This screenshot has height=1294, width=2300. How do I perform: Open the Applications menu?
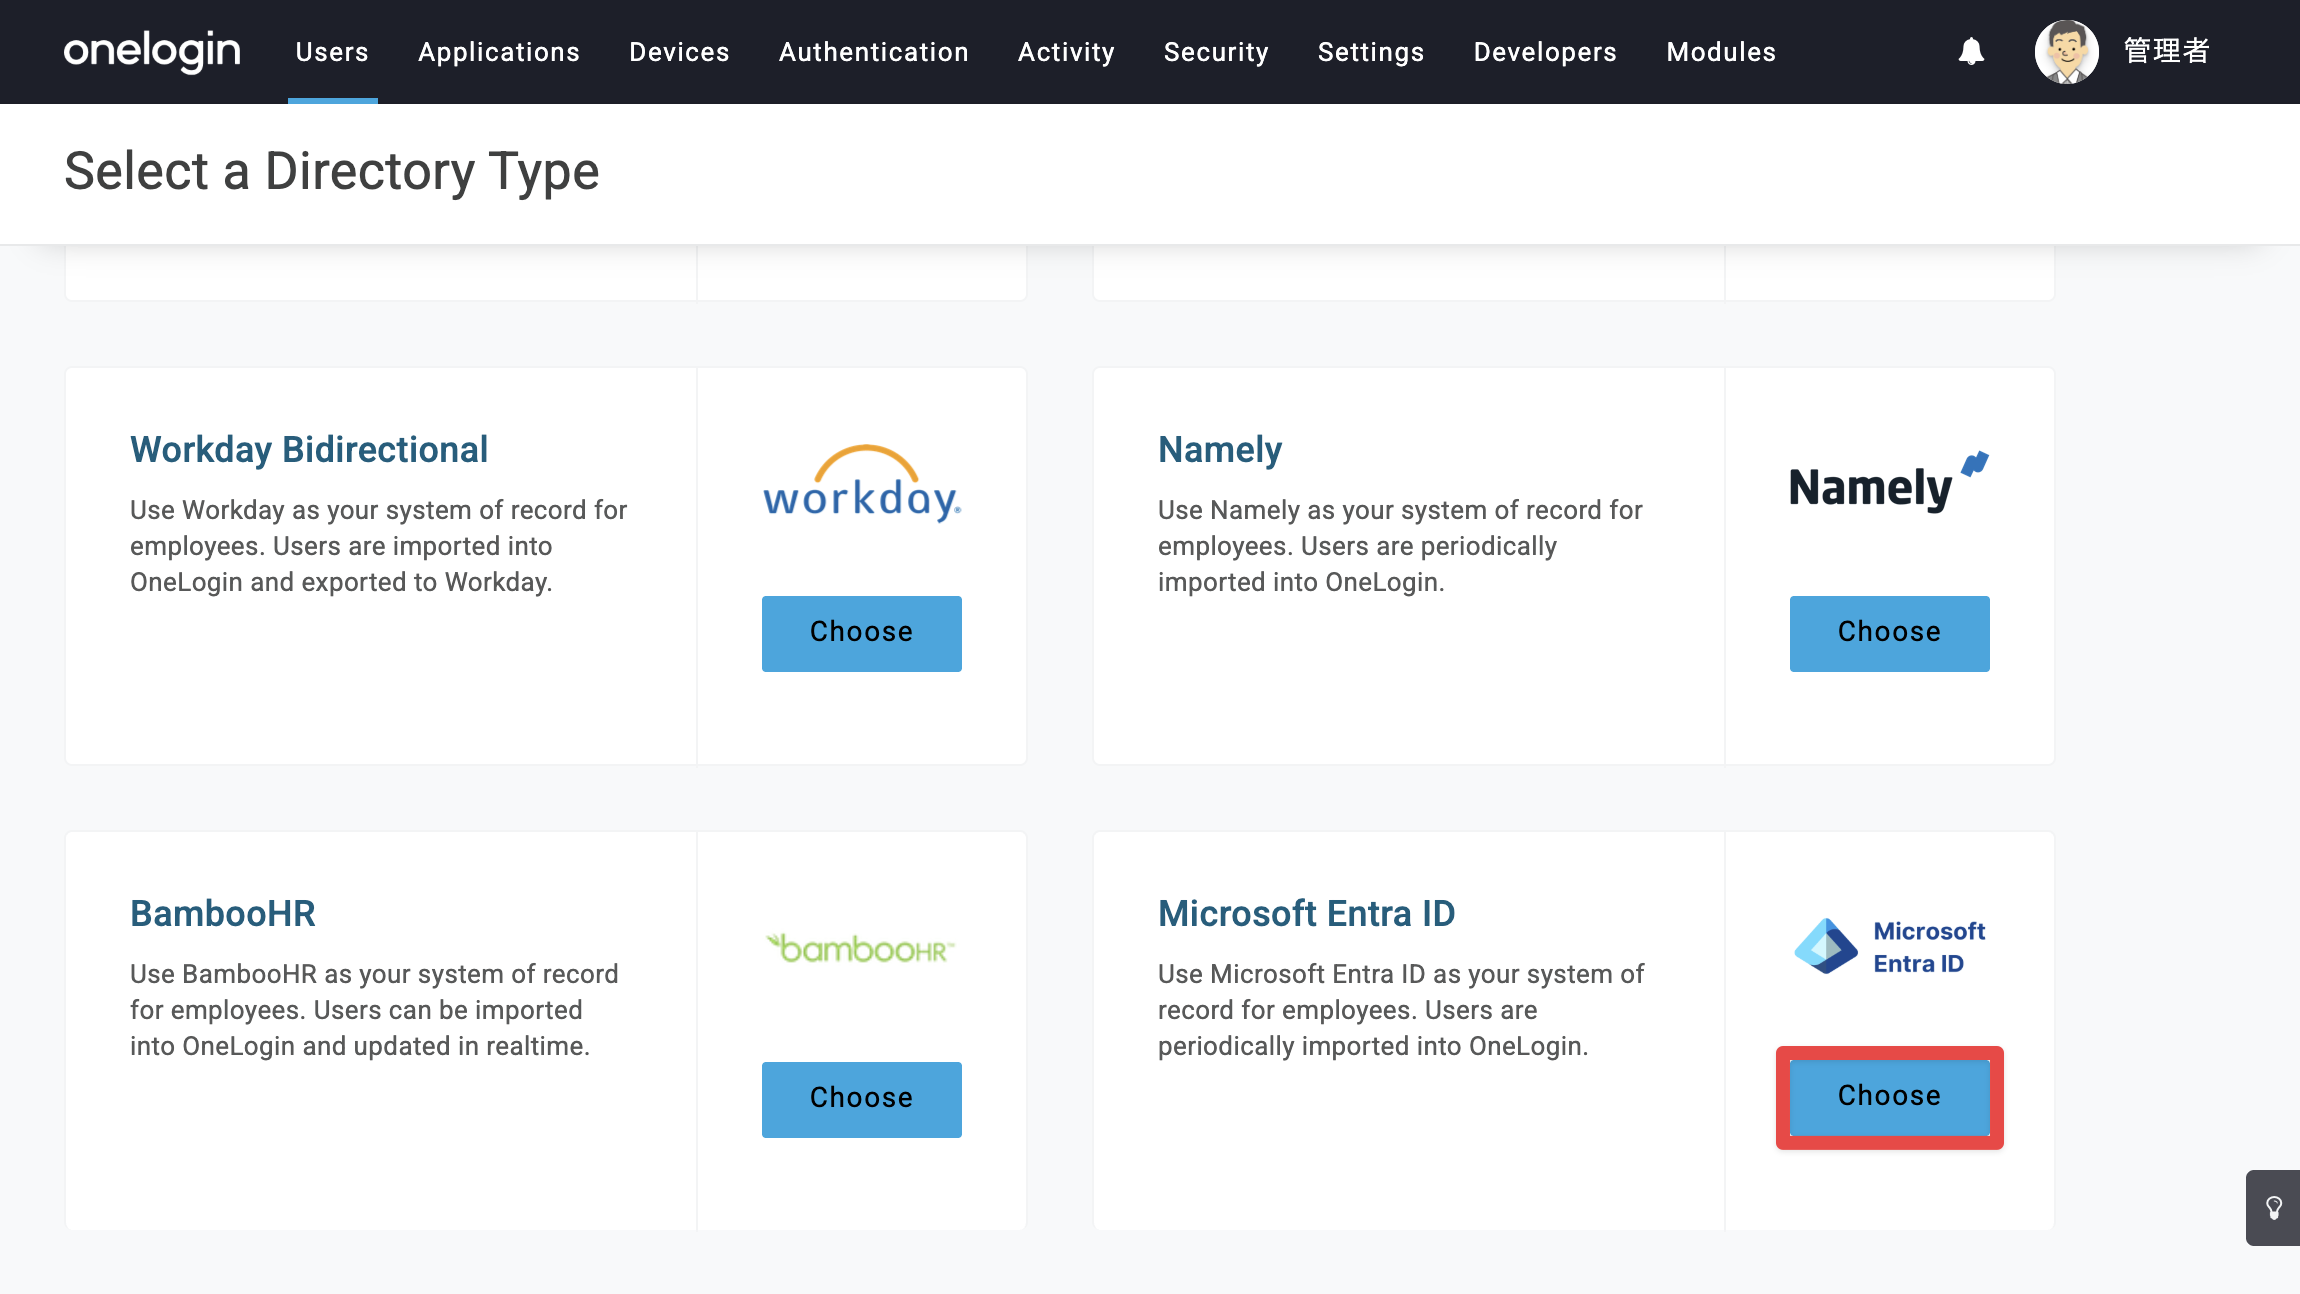click(x=499, y=52)
